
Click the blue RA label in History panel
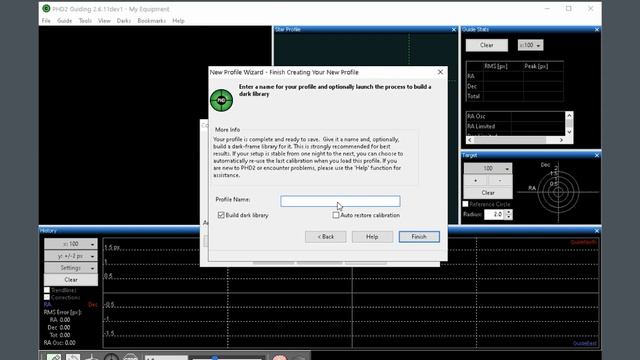pyautogui.click(x=48, y=305)
